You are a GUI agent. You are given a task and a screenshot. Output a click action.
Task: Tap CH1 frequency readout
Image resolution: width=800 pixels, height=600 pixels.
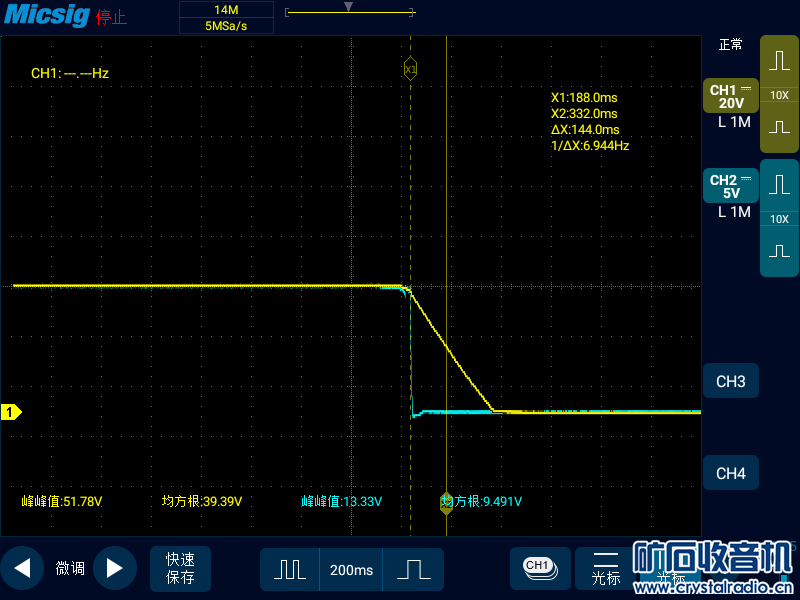coord(70,73)
